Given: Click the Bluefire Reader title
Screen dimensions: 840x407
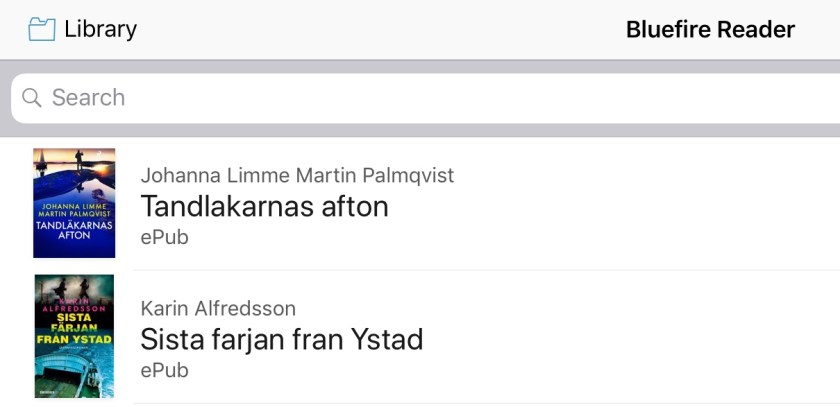Looking at the screenshot, I should tap(710, 29).
